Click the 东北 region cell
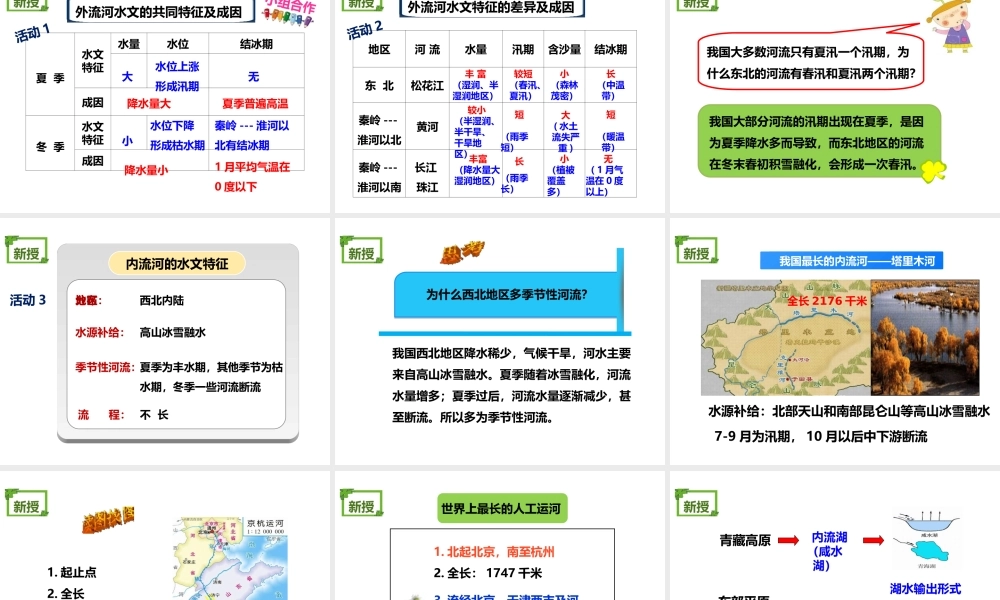Viewport: 1000px width, 600px height. coord(379,85)
